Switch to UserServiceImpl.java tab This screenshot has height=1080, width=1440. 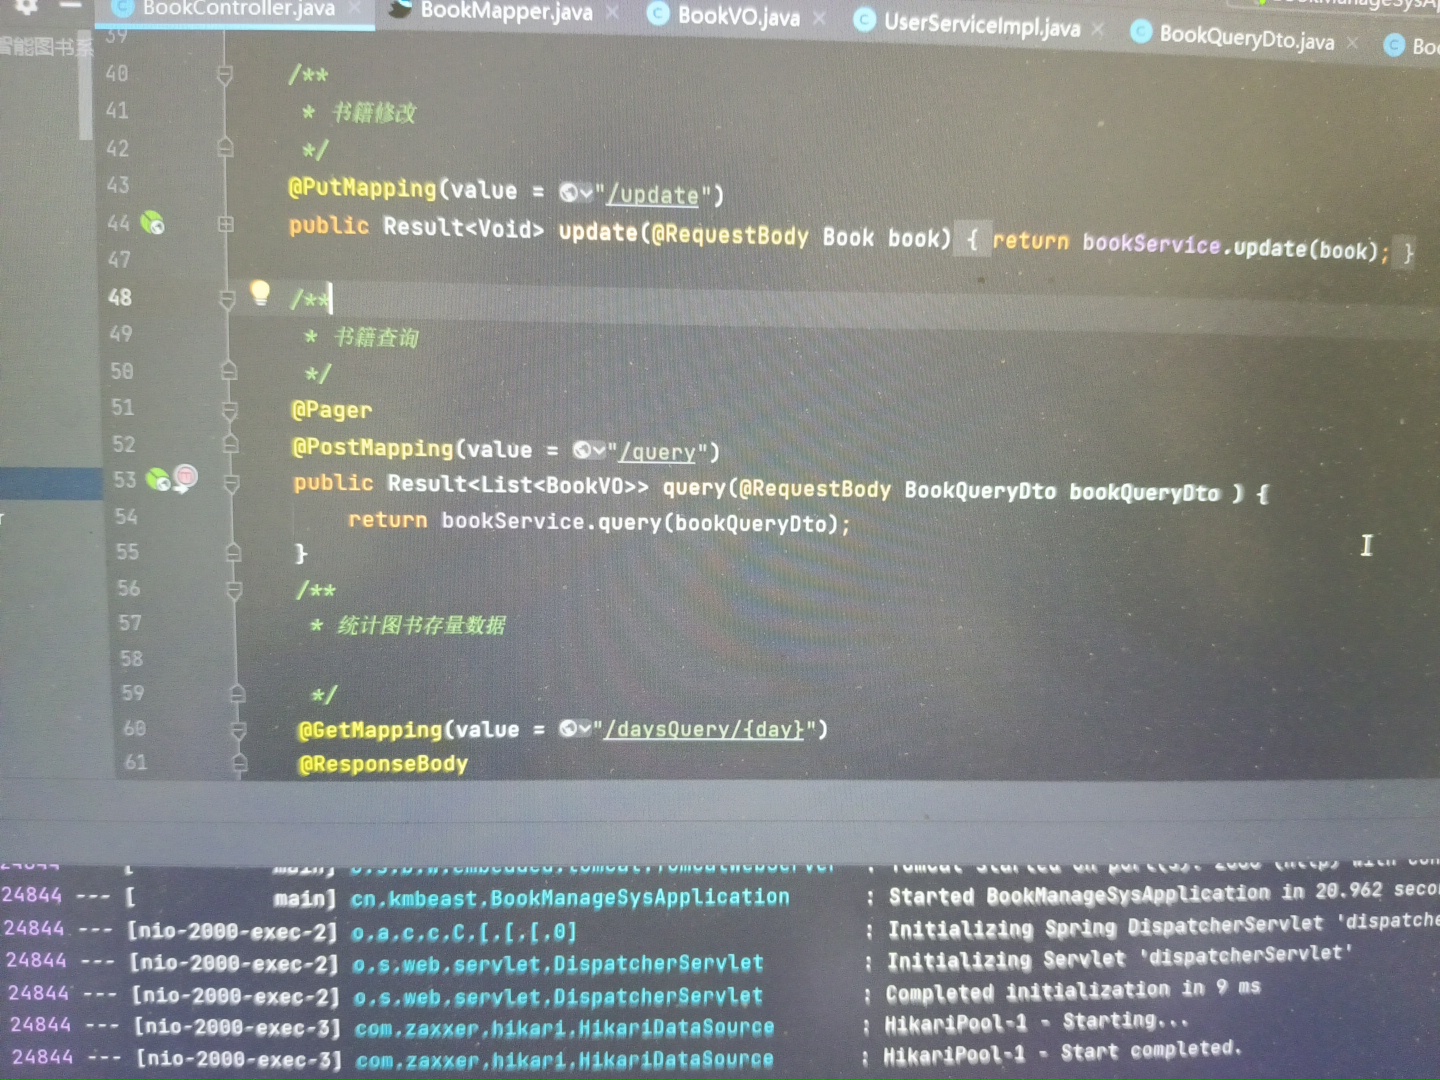click(981, 25)
